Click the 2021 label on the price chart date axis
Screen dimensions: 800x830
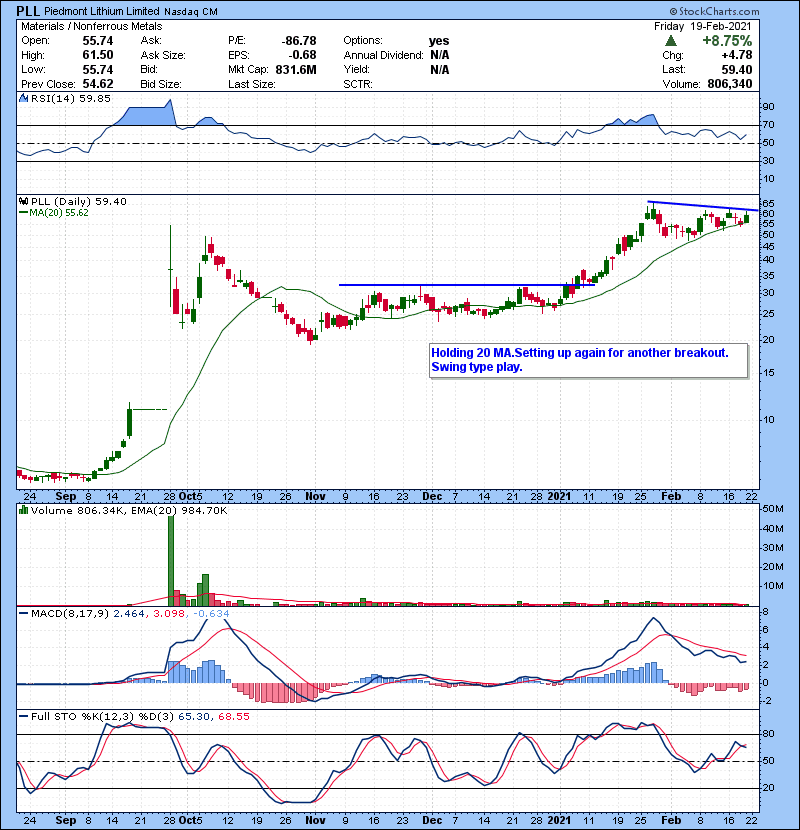pyautogui.click(x=559, y=497)
